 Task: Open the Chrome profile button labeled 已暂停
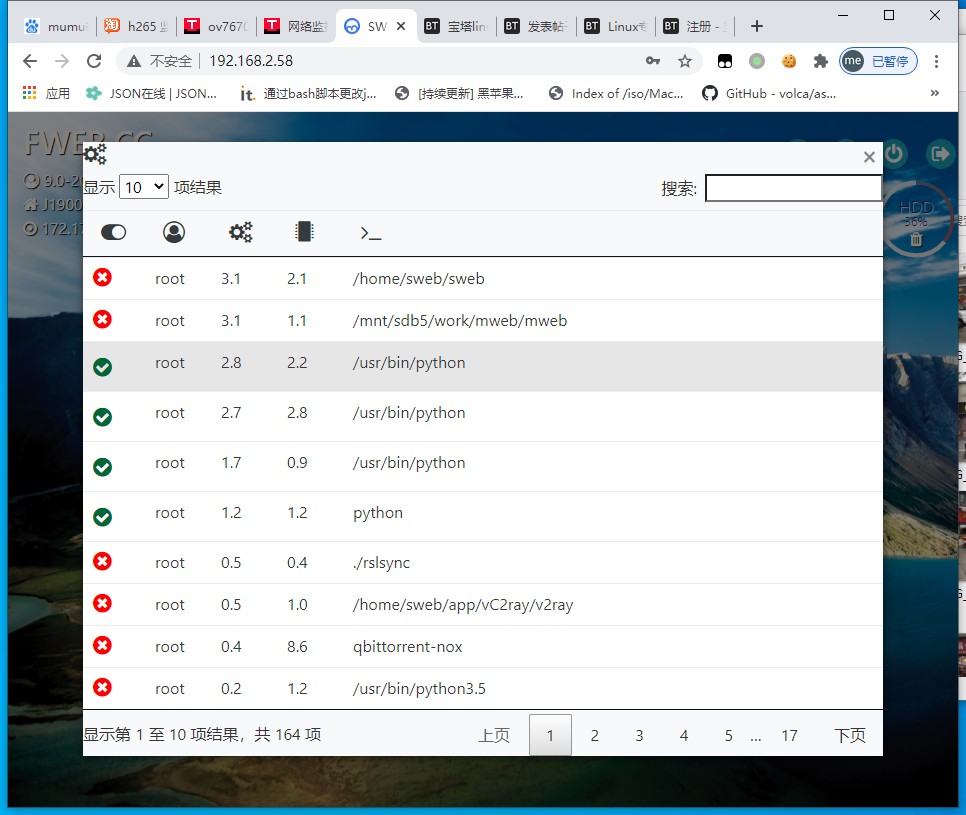[878, 61]
